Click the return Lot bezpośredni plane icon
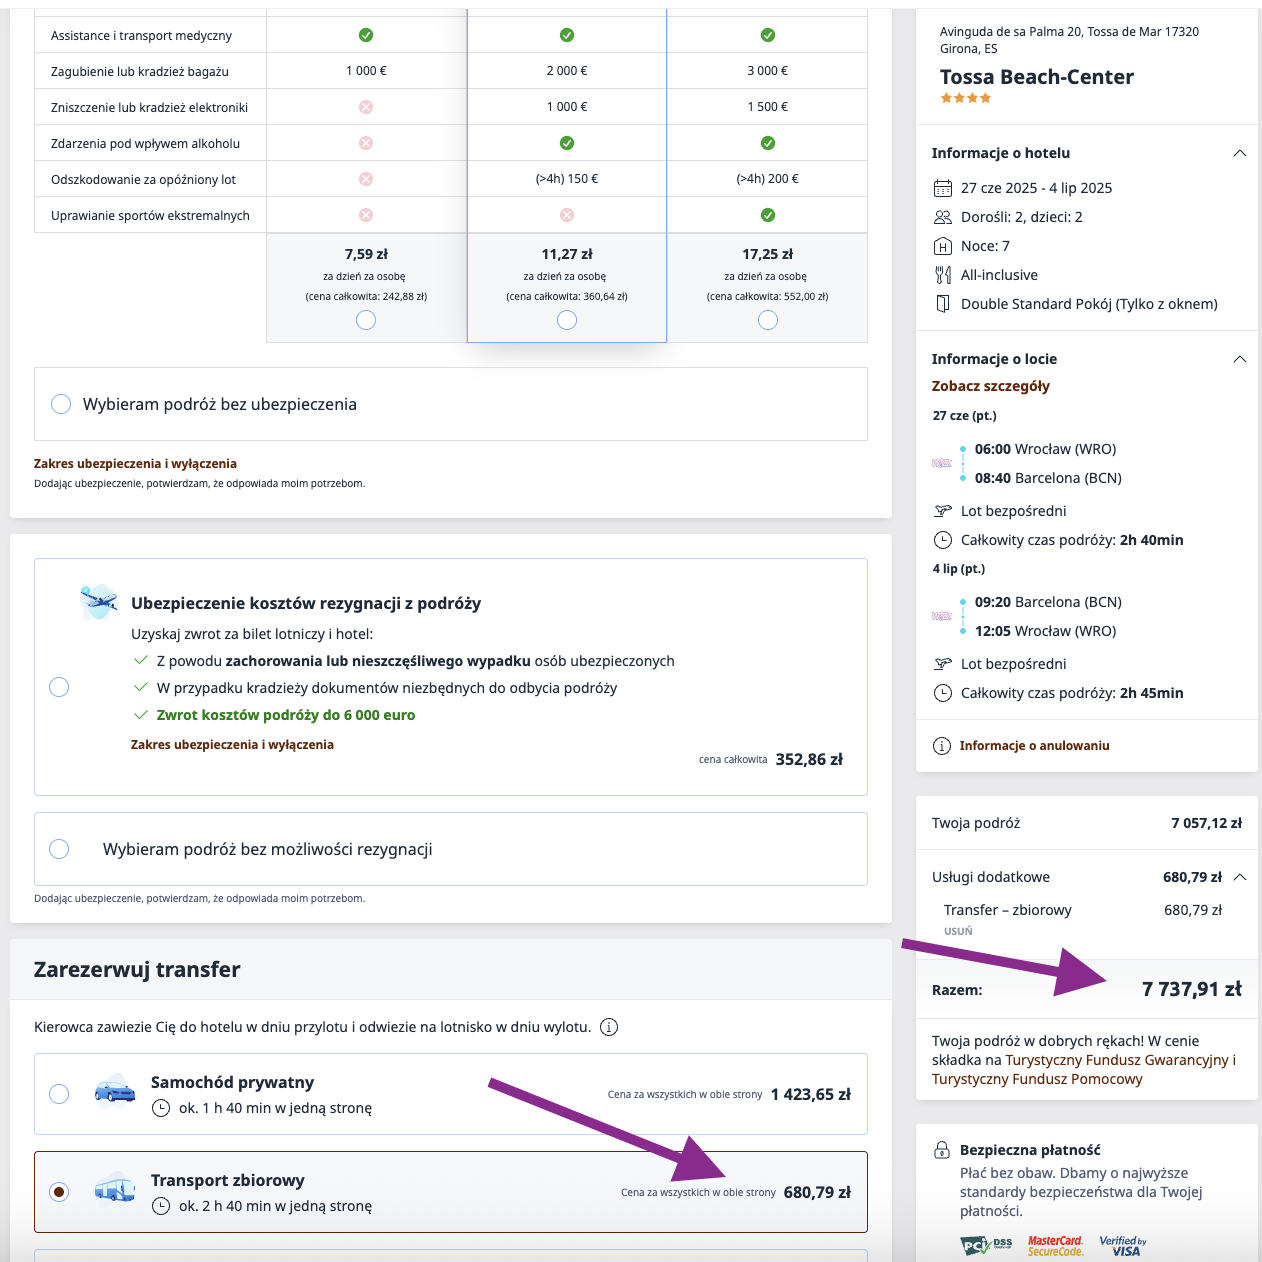 click(x=942, y=664)
